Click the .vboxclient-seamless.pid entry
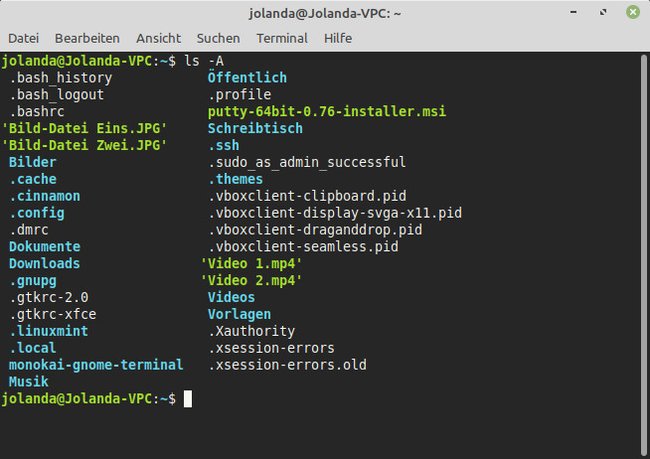 (x=303, y=247)
